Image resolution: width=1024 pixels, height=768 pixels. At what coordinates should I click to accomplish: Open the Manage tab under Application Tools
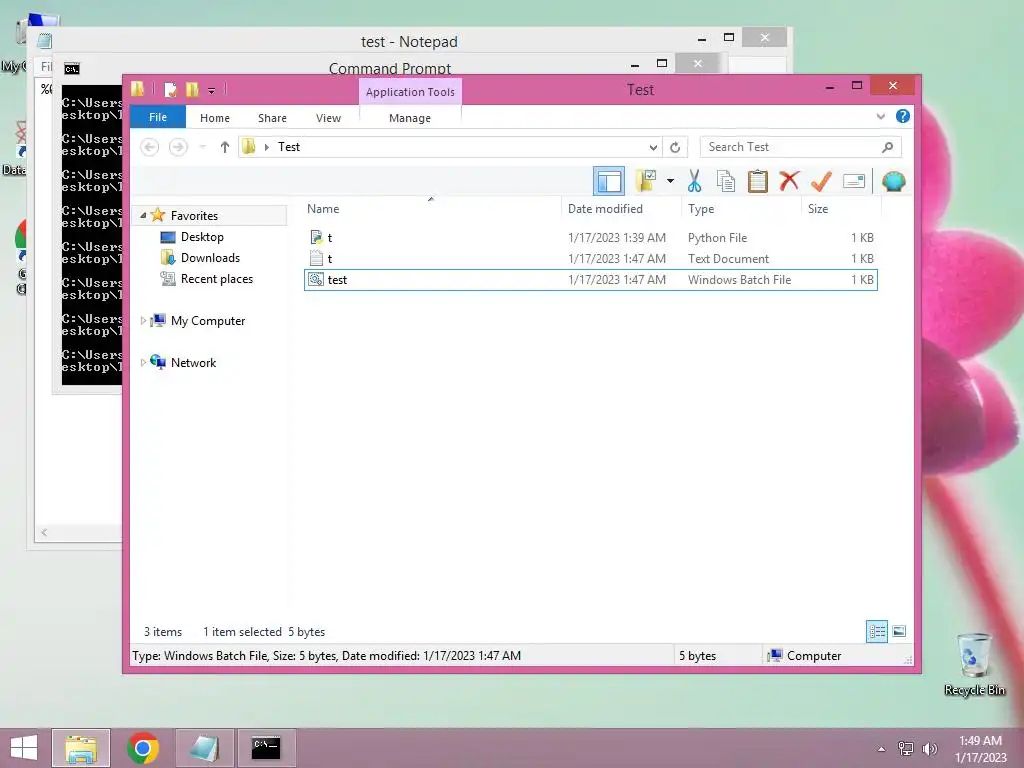(410, 118)
